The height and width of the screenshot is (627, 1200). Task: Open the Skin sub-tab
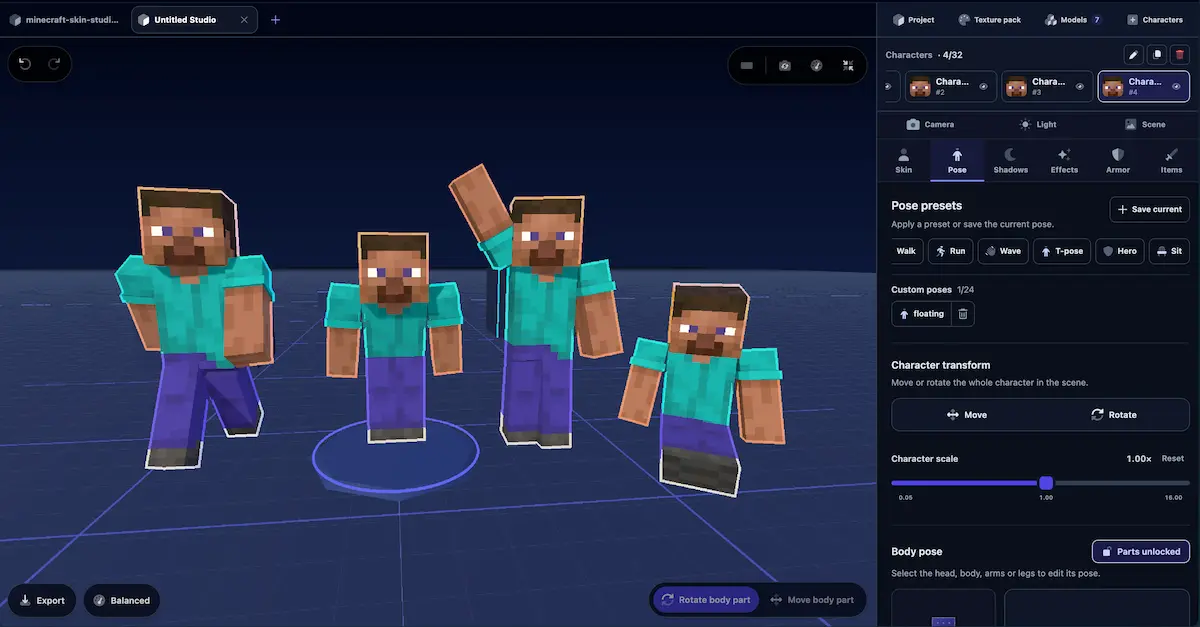(x=904, y=161)
